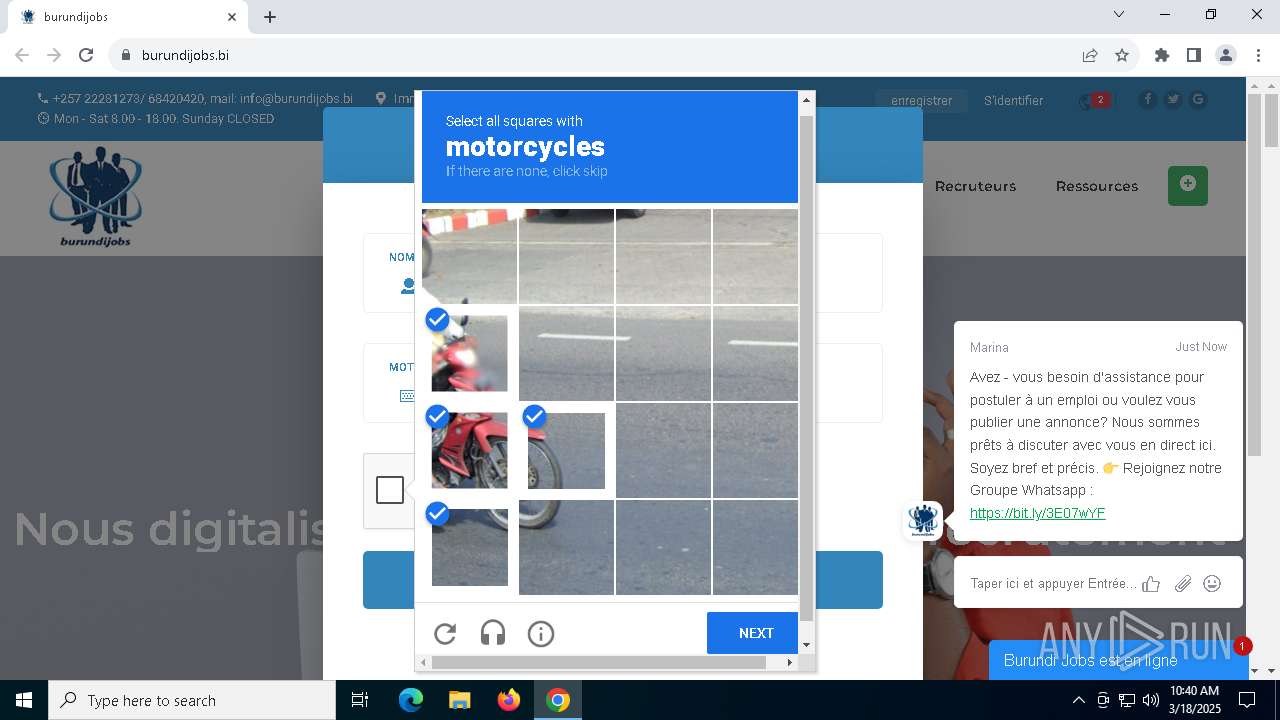This screenshot has height=720, width=1280.
Task: Open Google social icon in header
Action: point(1198,99)
